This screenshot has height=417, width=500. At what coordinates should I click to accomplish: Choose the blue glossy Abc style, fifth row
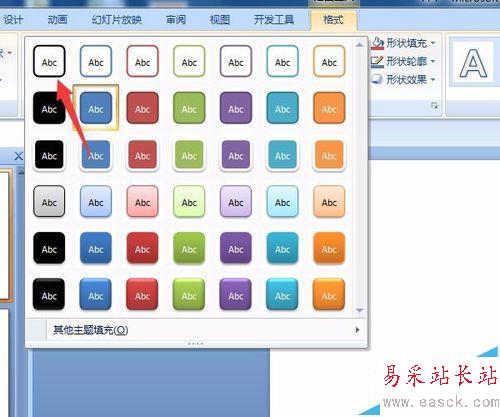(x=96, y=248)
